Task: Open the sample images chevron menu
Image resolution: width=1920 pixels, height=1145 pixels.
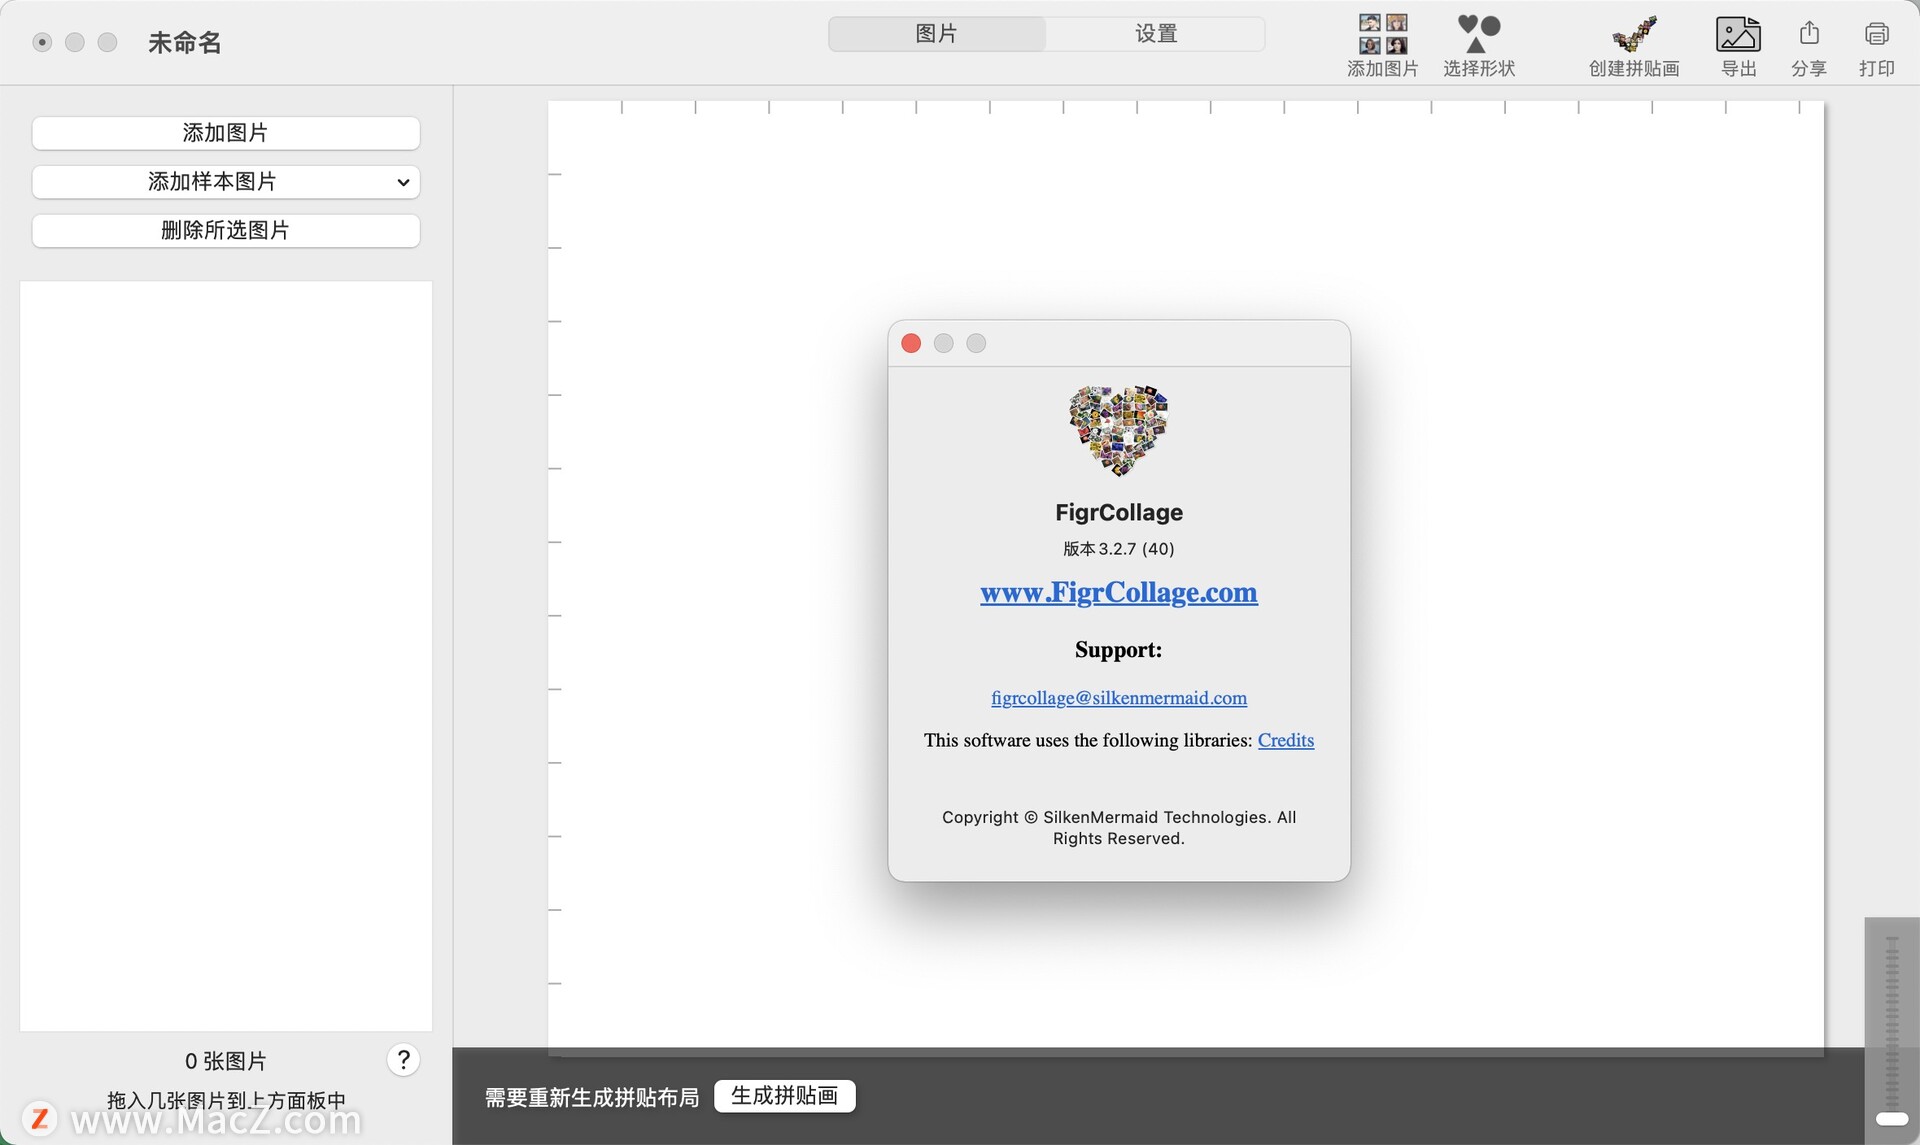Action: point(403,182)
